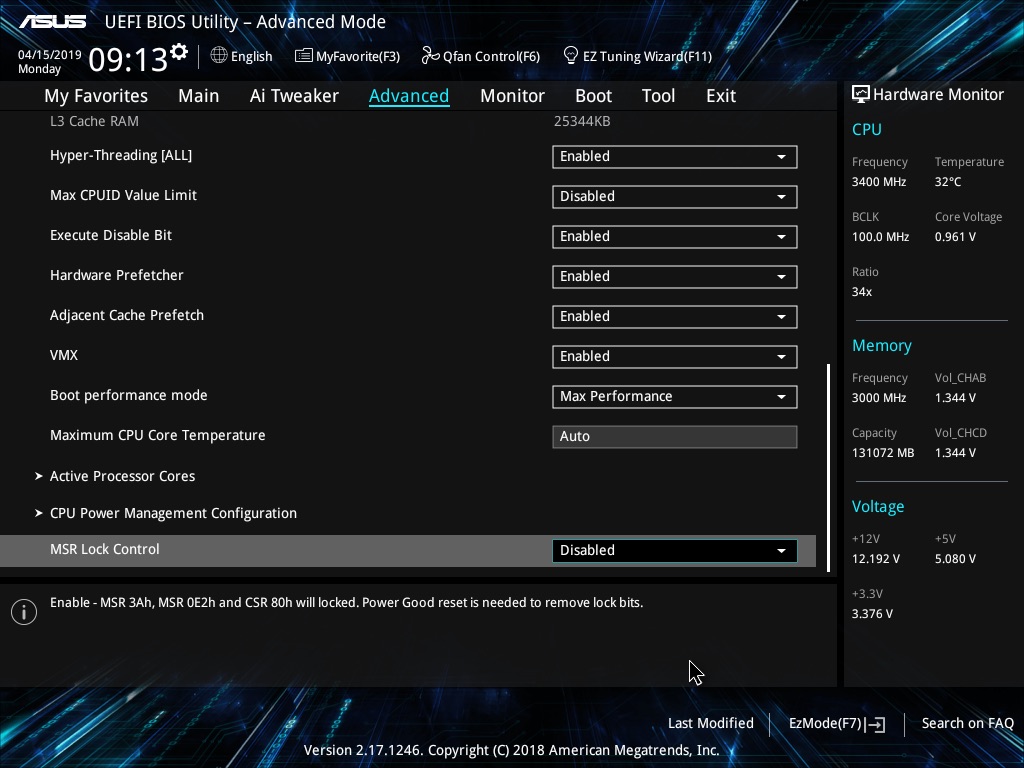Click the MyFavorite list icon
The width and height of the screenshot is (1024, 768).
point(304,56)
